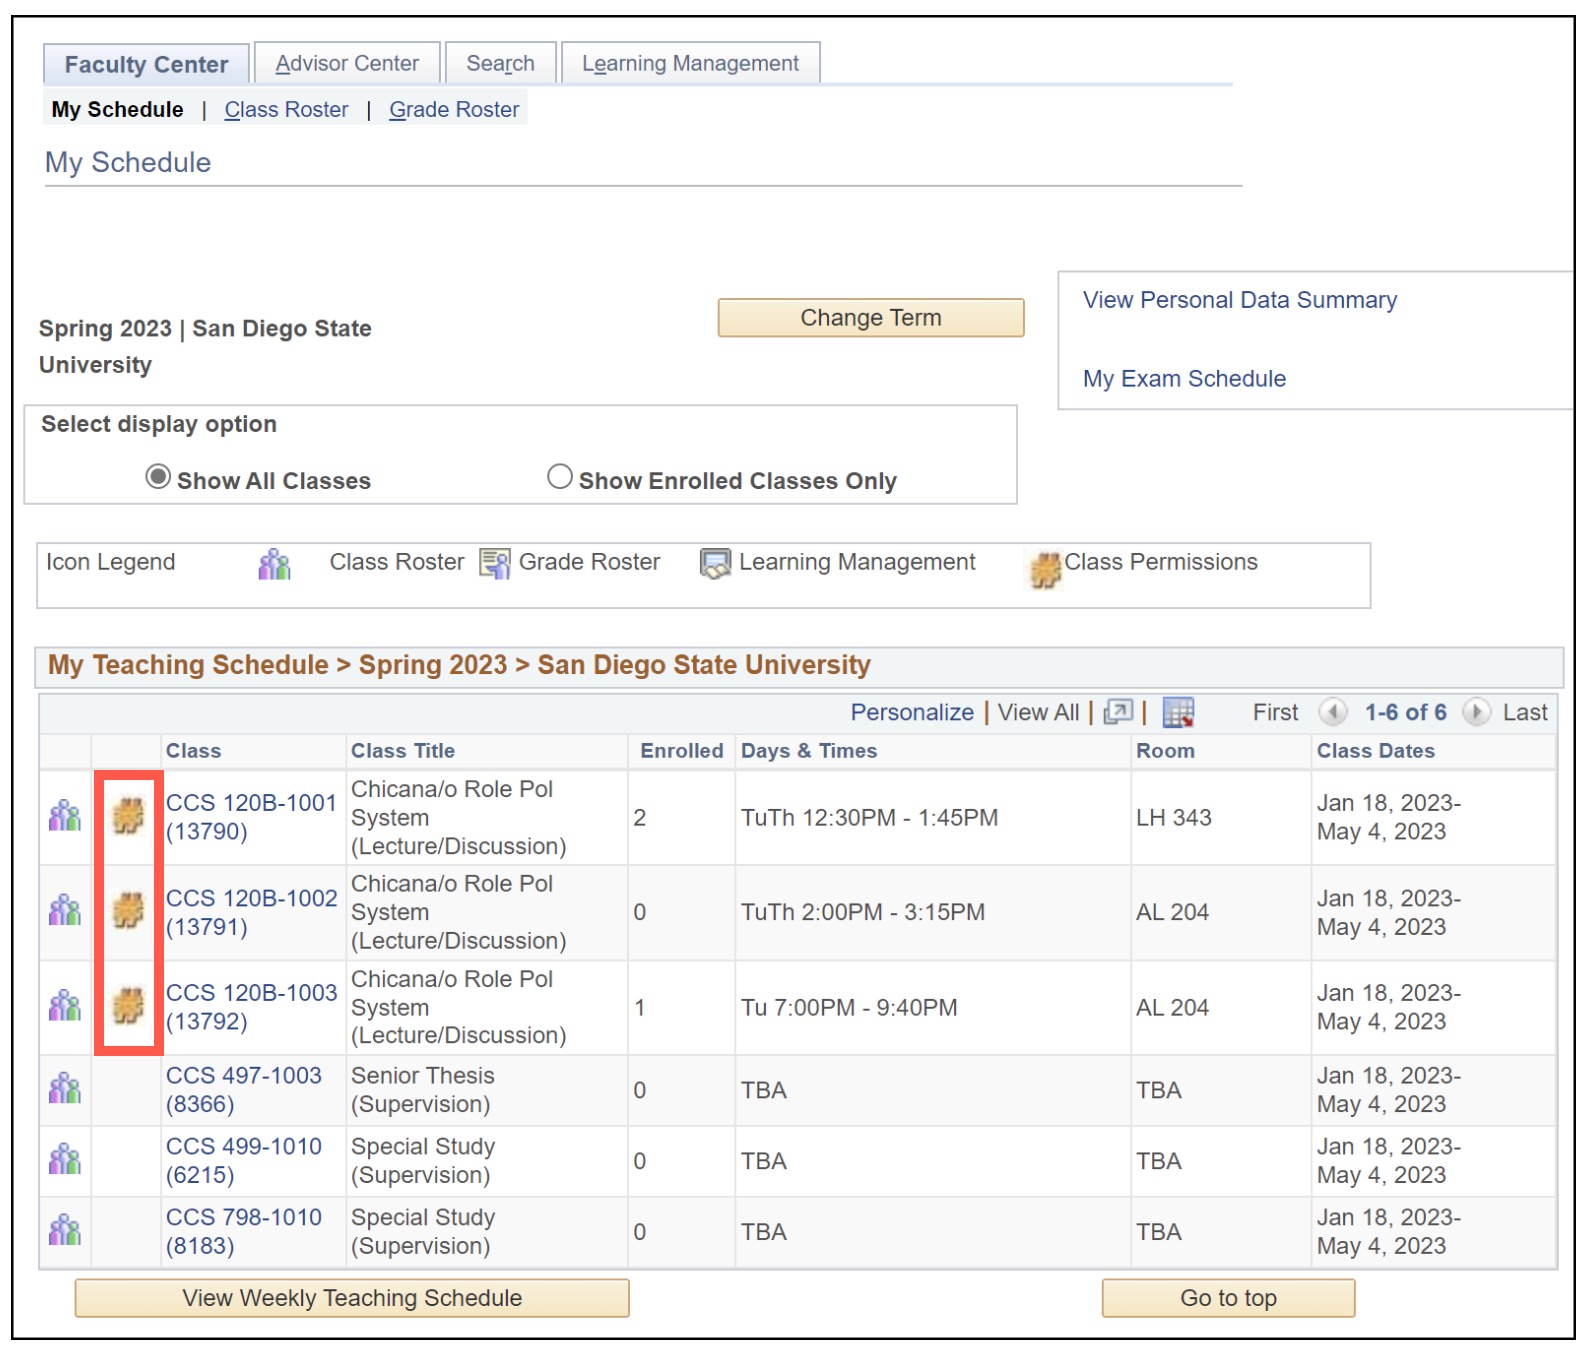Open class roster icon for CCS 798-1010
The height and width of the screenshot is (1354, 1594).
point(65,1230)
